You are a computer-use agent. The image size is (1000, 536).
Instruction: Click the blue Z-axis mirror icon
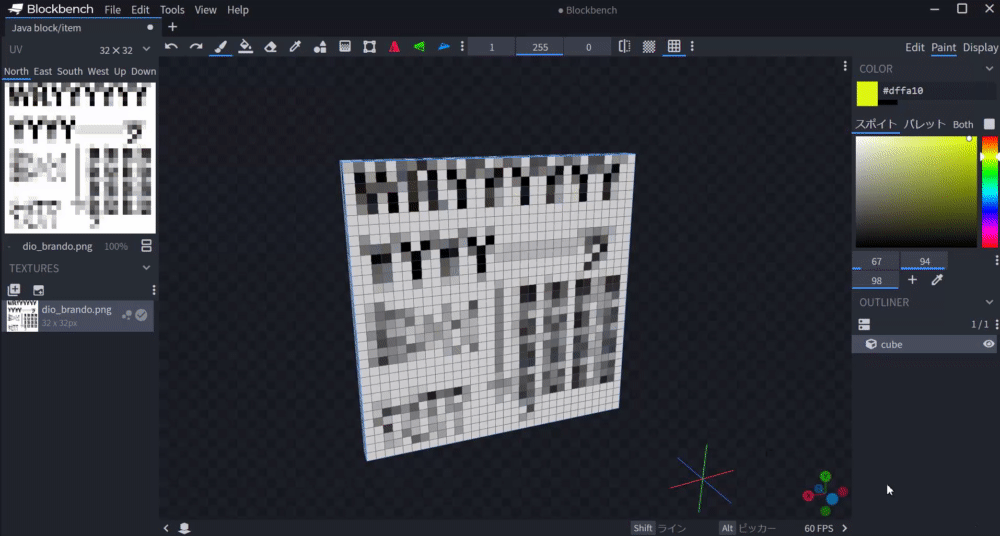point(444,47)
